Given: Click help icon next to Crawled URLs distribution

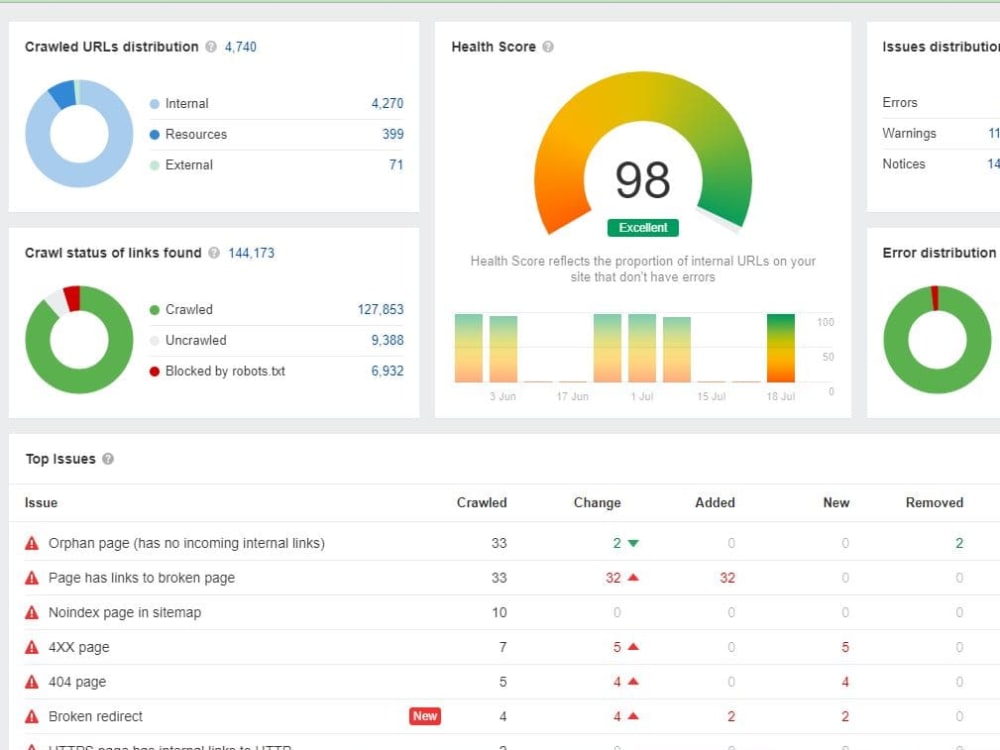Looking at the screenshot, I should 211,47.
